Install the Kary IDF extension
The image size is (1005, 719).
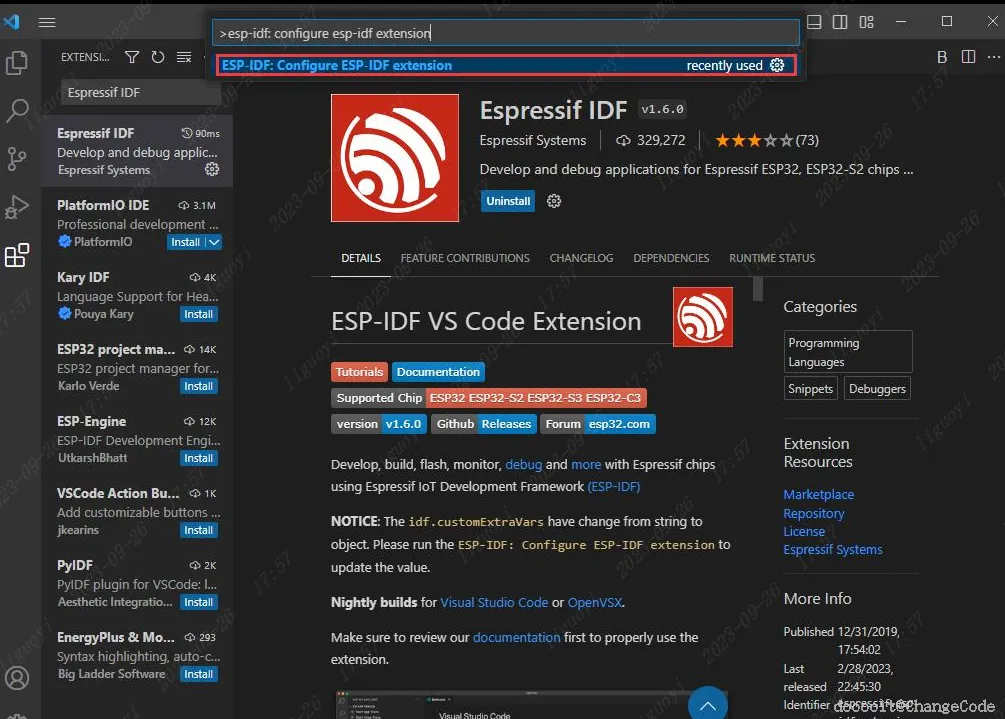pos(199,314)
